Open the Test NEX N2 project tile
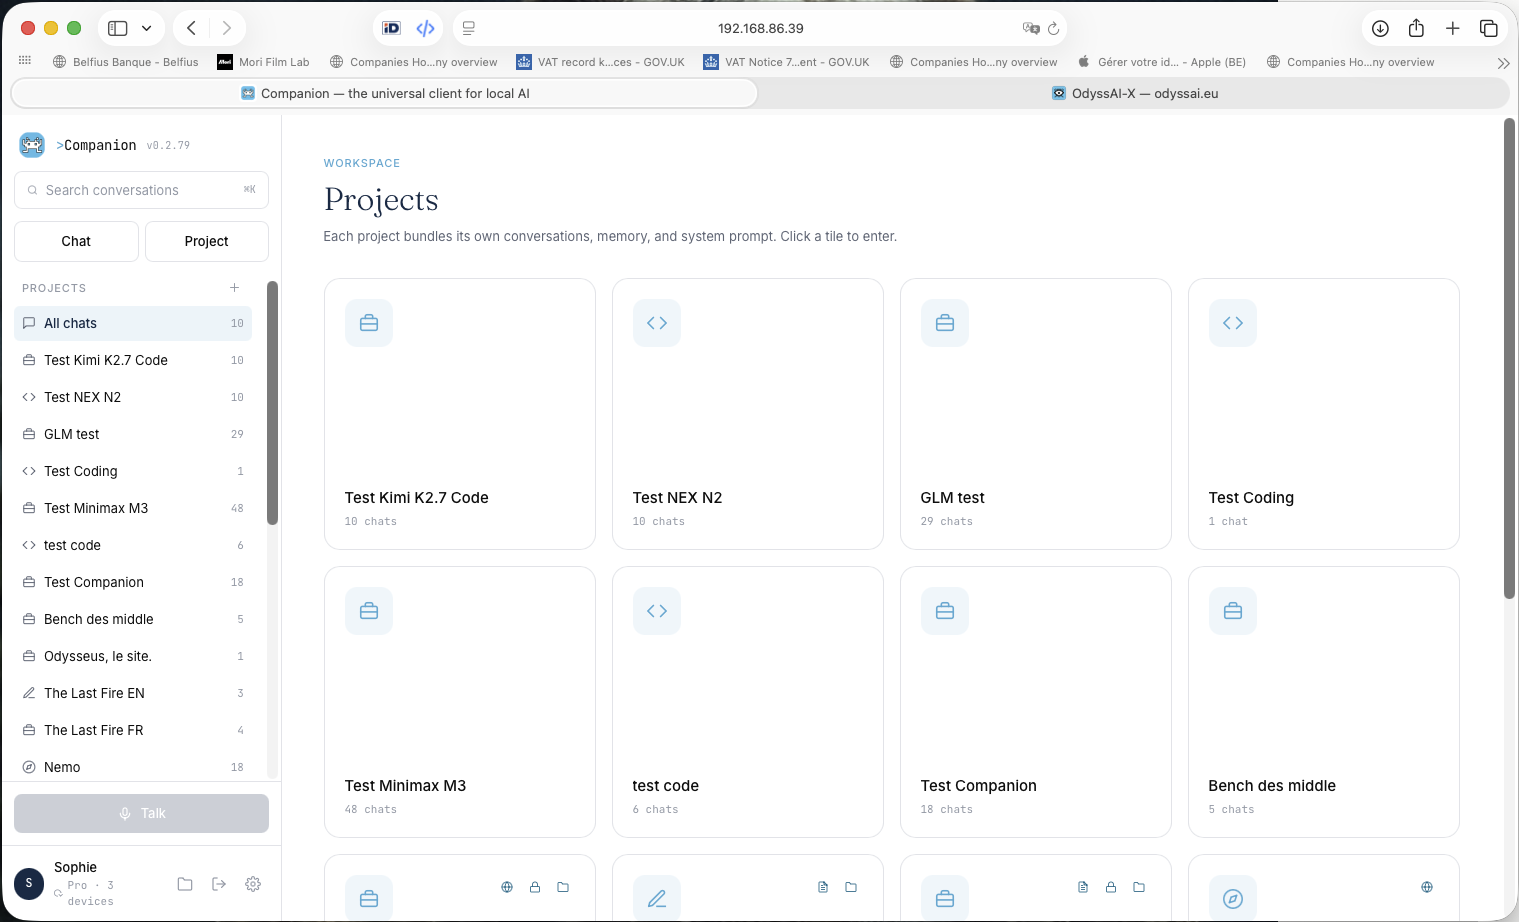The height and width of the screenshot is (922, 1519). (748, 414)
